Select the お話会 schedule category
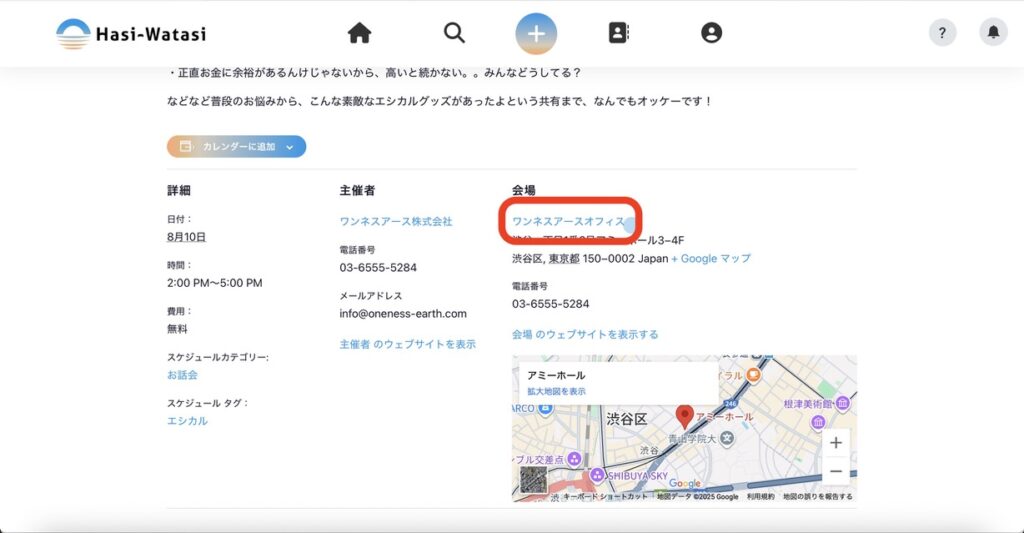 [x=182, y=375]
